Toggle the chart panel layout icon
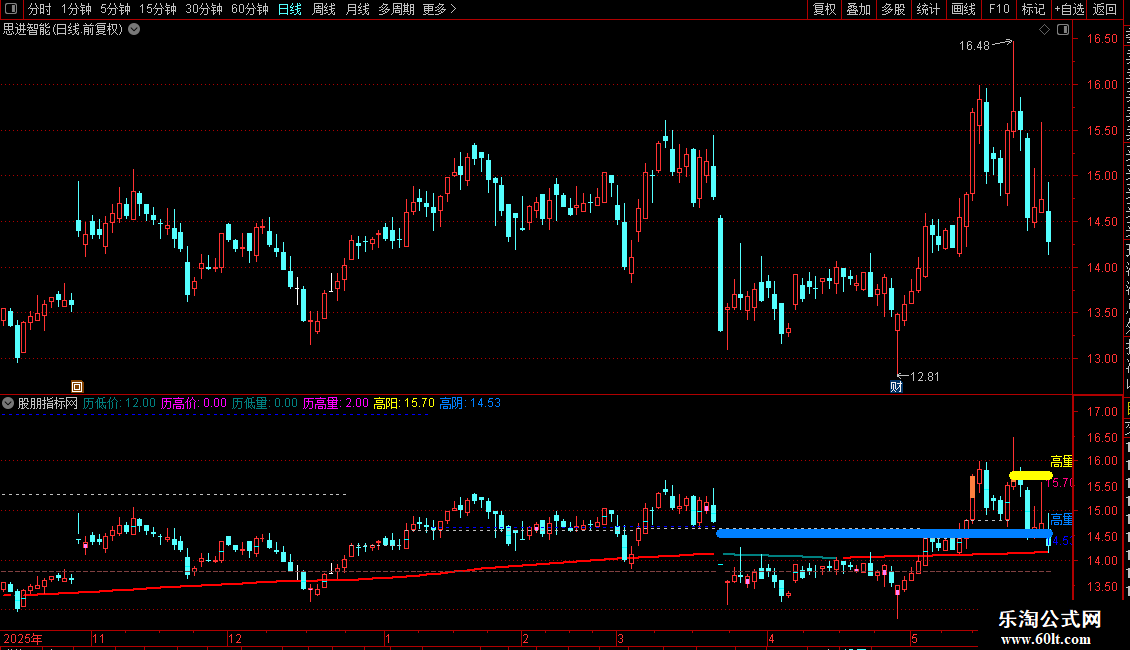Viewport: 1130px width, 650px height. point(1063,30)
